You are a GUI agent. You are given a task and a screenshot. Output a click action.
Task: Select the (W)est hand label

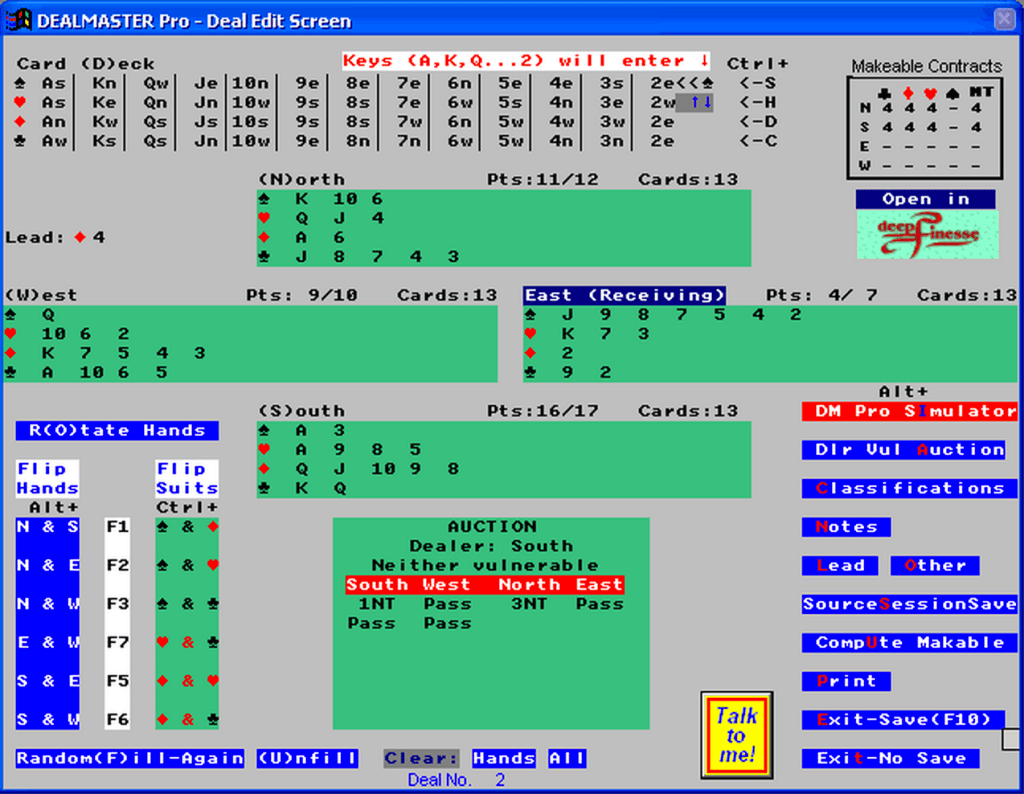[41, 295]
